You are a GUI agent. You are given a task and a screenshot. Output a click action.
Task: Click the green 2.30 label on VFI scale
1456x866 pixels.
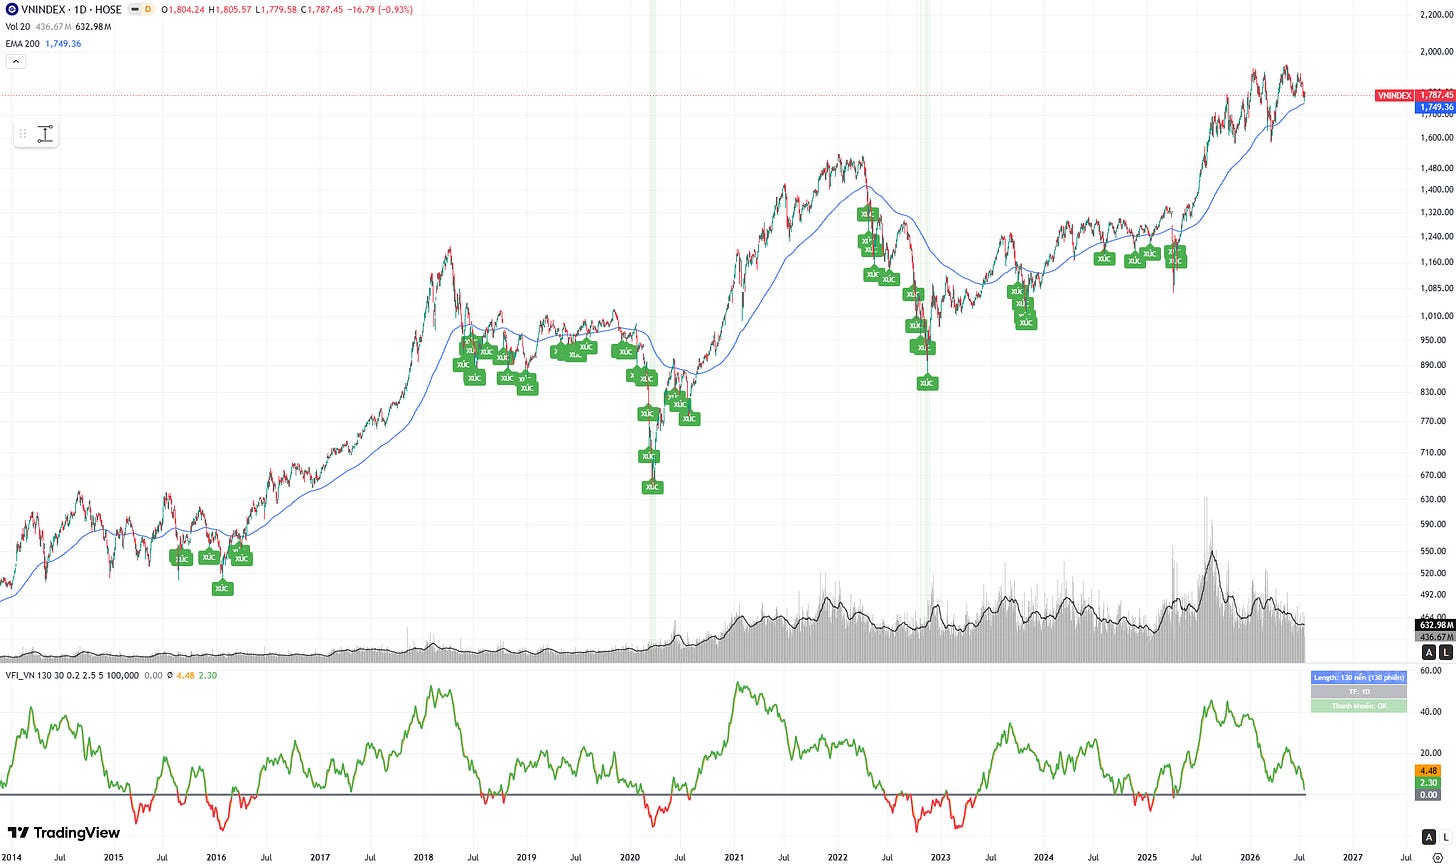[1429, 782]
